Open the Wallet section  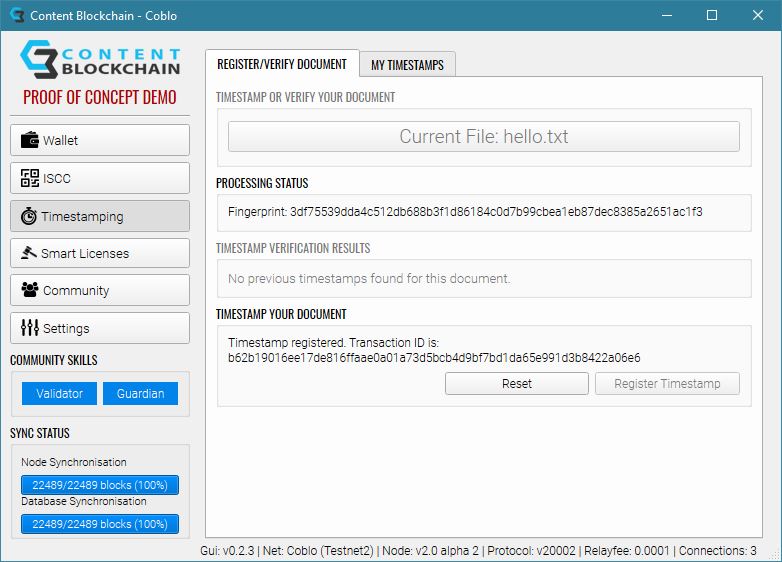pyautogui.click(x=100, y=140)
